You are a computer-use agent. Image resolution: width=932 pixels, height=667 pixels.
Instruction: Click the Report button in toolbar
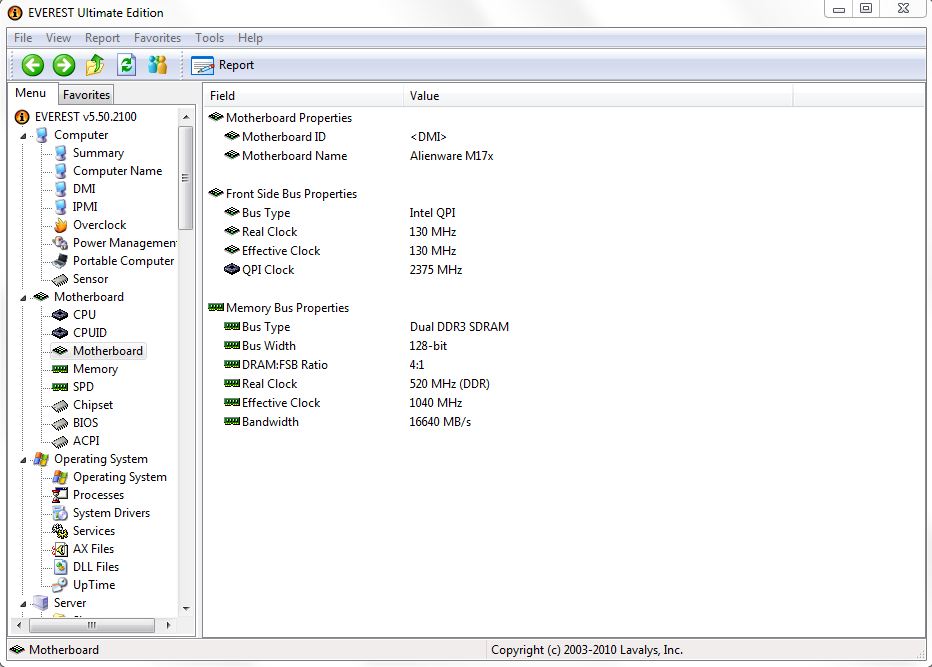223,65
